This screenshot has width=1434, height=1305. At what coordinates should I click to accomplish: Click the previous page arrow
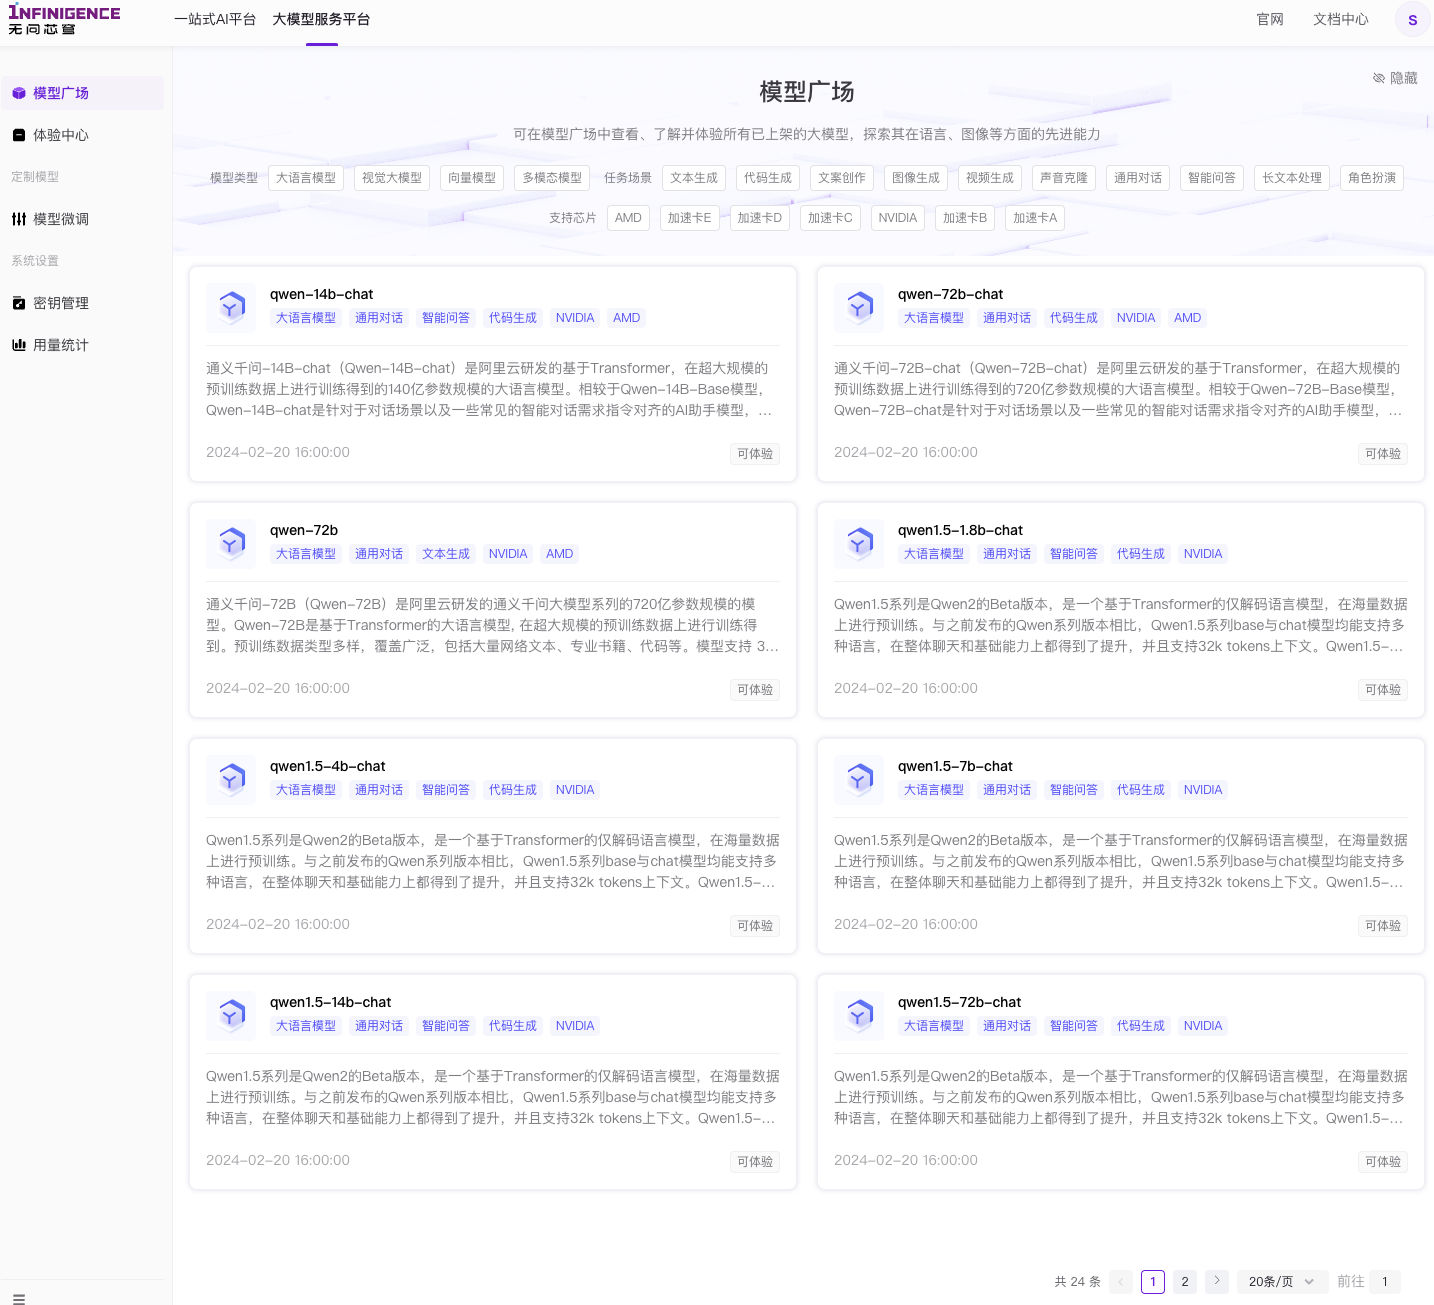[x=1121, y=1281]
